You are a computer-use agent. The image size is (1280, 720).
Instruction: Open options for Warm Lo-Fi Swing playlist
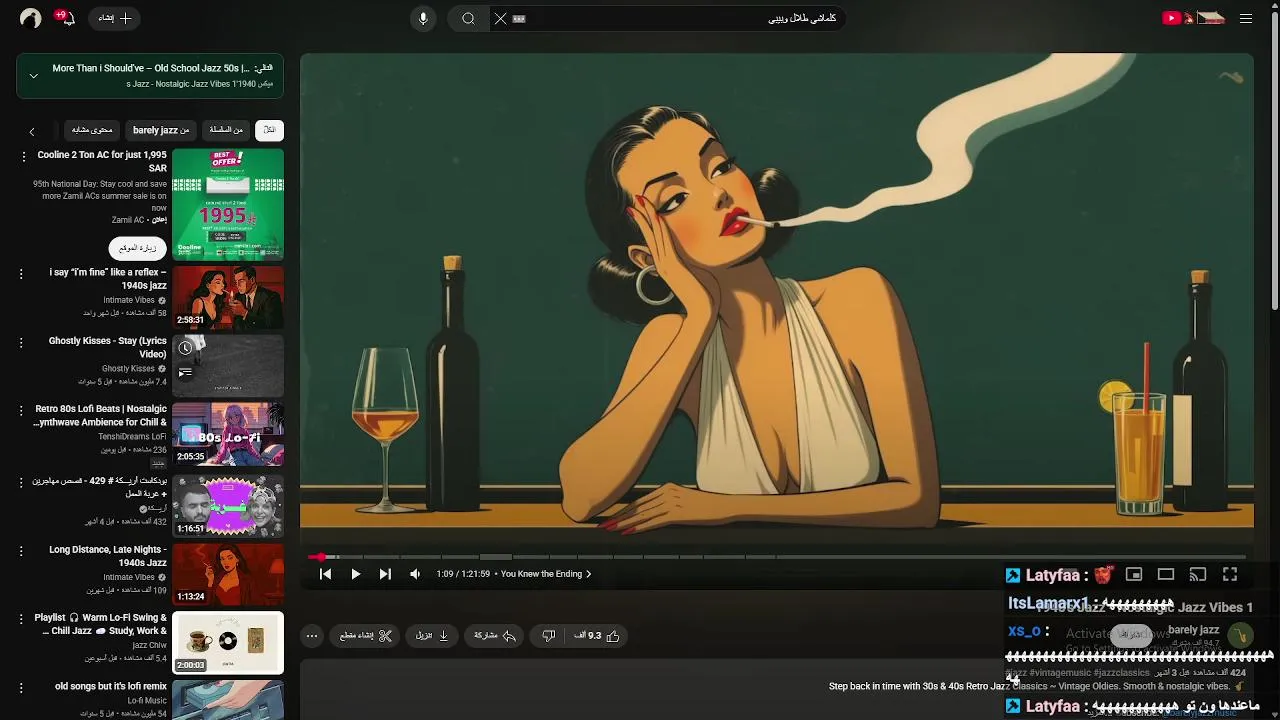tap(21, 619)
